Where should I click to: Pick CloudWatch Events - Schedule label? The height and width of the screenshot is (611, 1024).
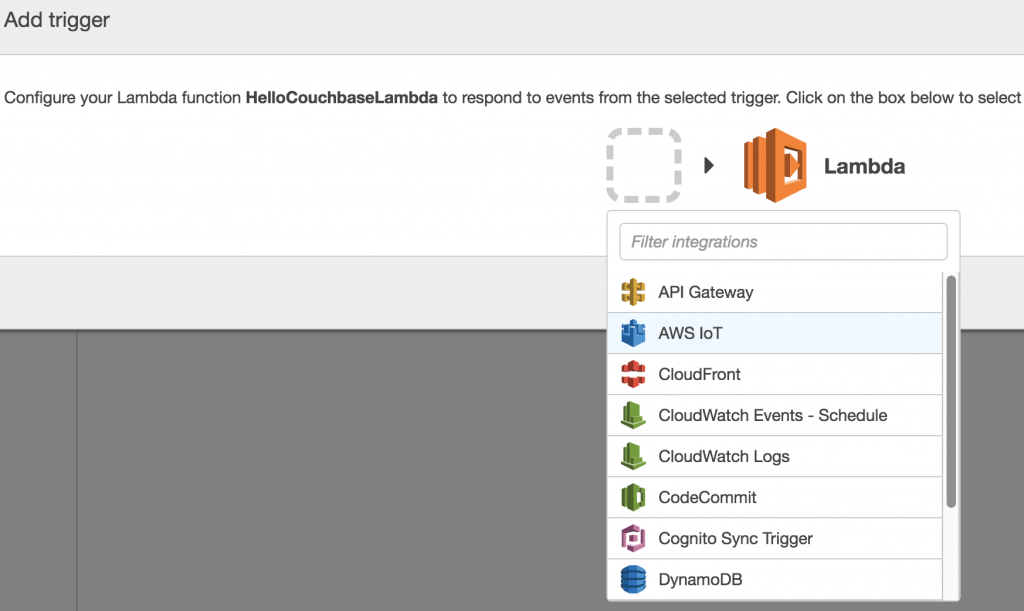click(773, 415)
